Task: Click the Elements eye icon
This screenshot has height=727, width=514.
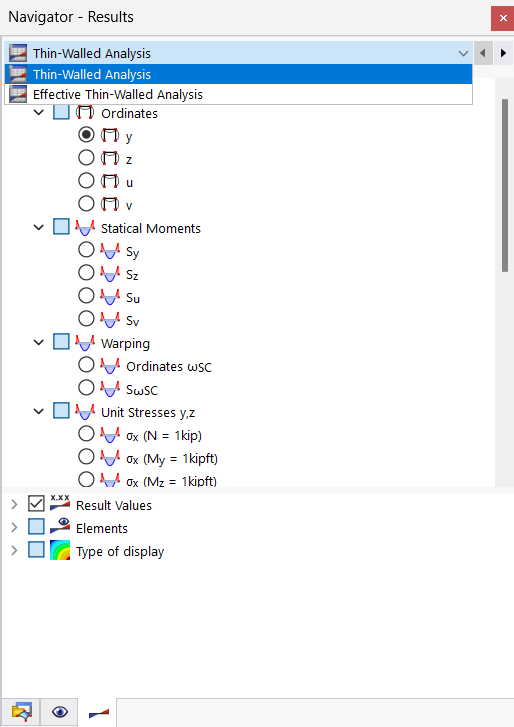Action: point(60,526)
